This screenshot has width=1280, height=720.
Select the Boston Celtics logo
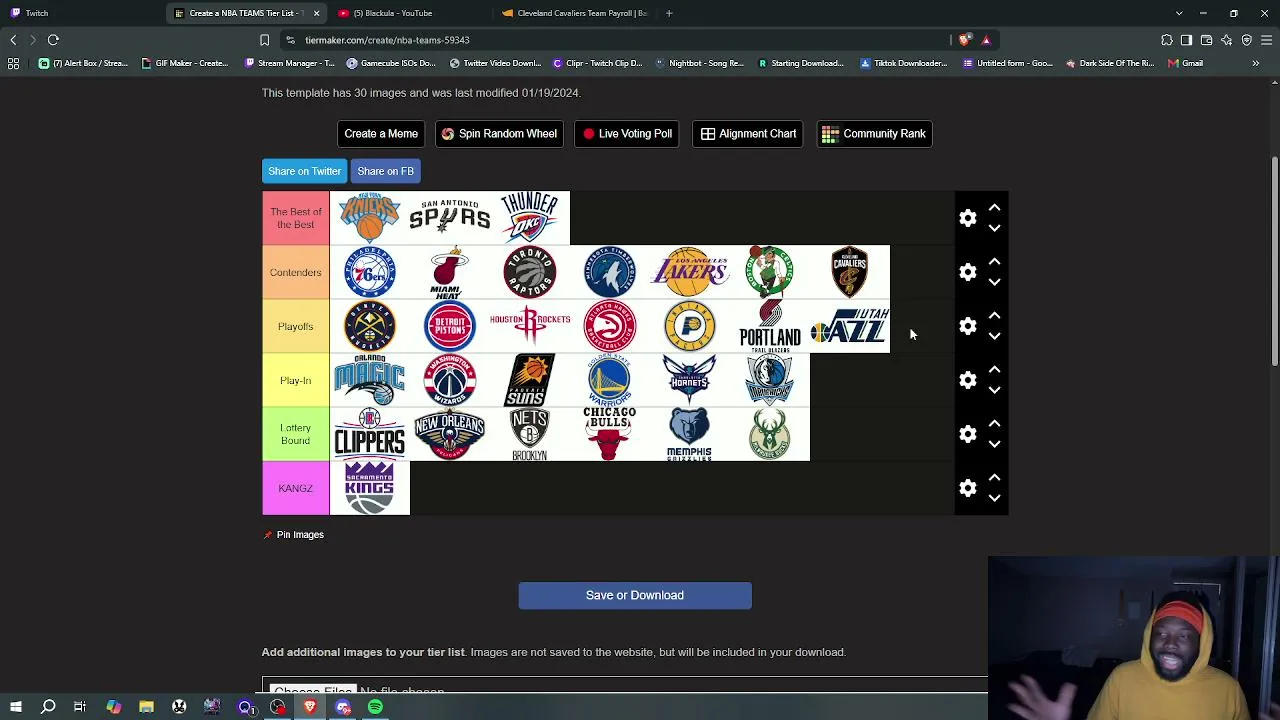[770, 272]
